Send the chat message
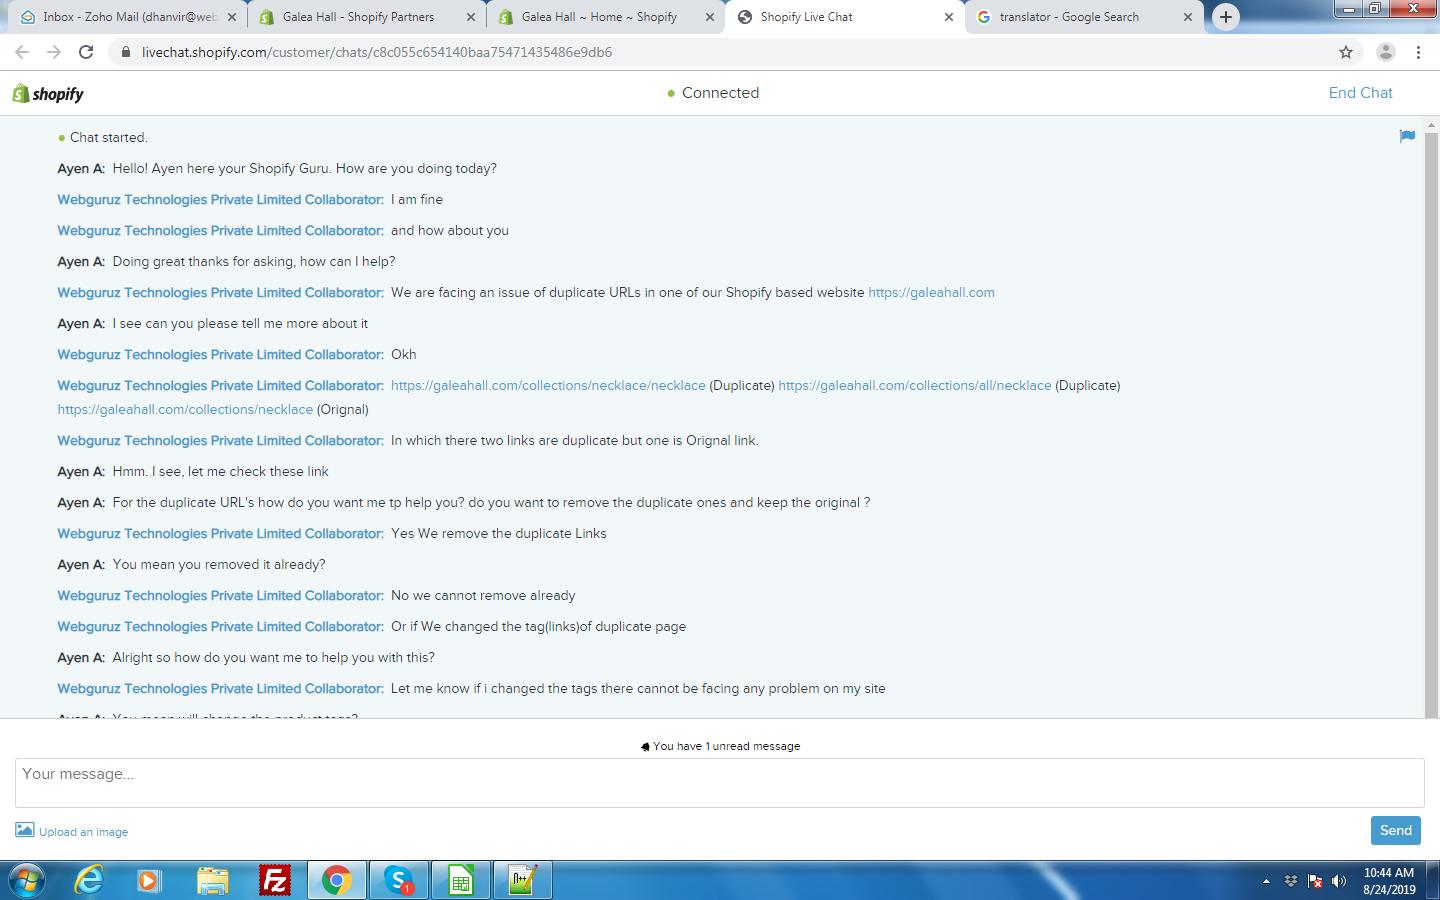 [x=1395, y=830]
